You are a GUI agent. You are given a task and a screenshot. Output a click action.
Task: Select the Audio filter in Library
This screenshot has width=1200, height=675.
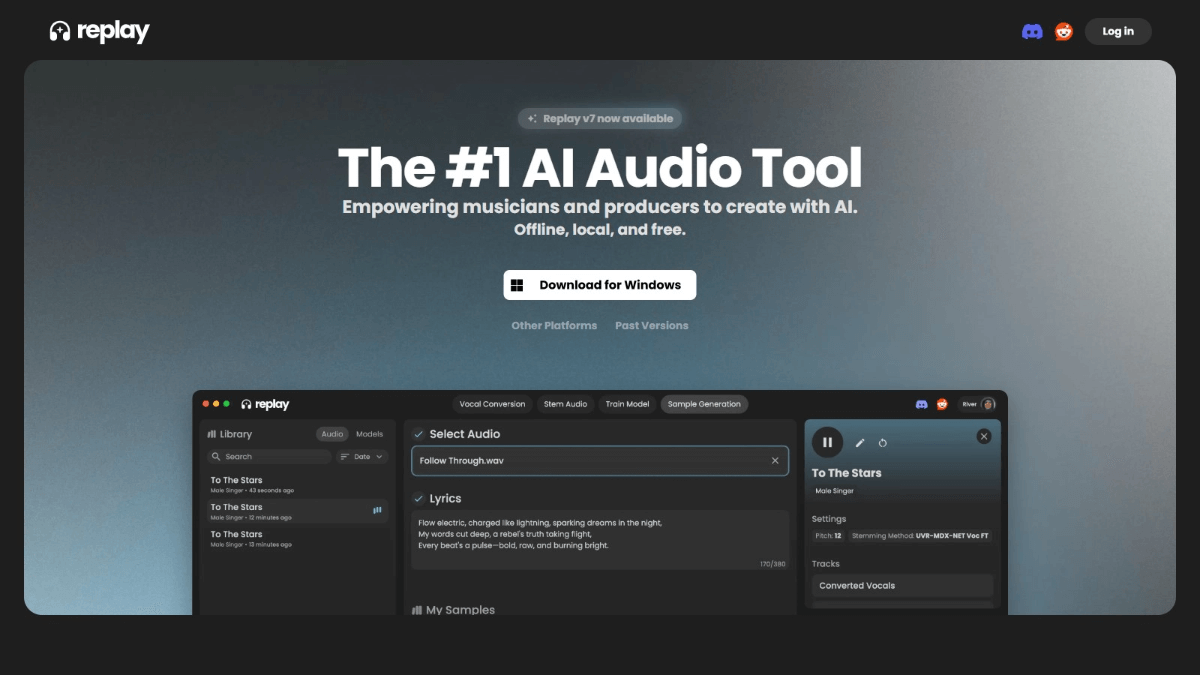pos(332,434)
